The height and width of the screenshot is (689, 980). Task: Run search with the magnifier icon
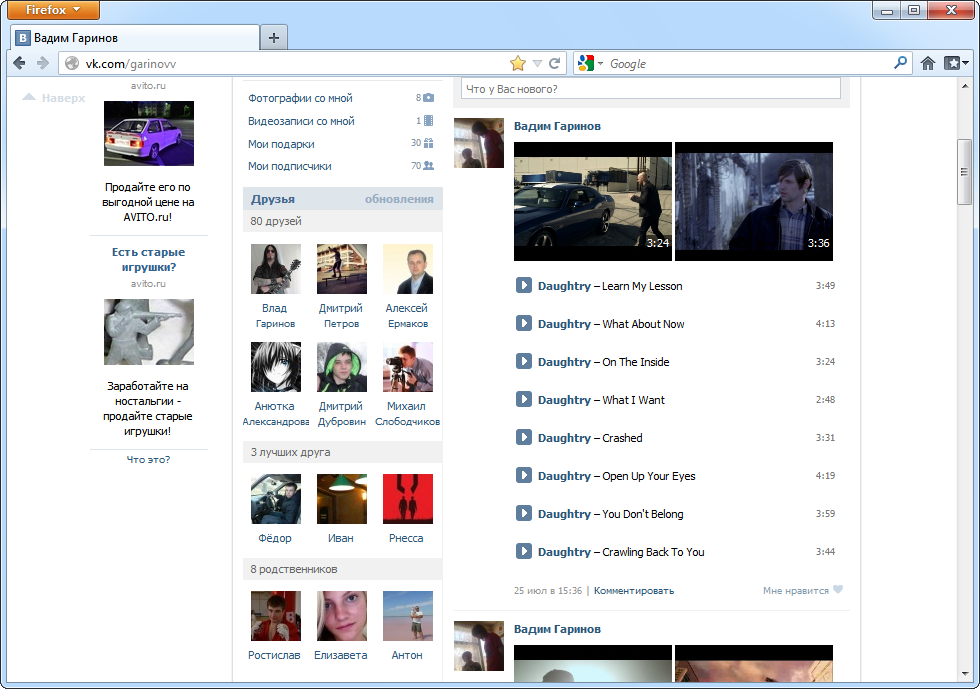point(900,63)
